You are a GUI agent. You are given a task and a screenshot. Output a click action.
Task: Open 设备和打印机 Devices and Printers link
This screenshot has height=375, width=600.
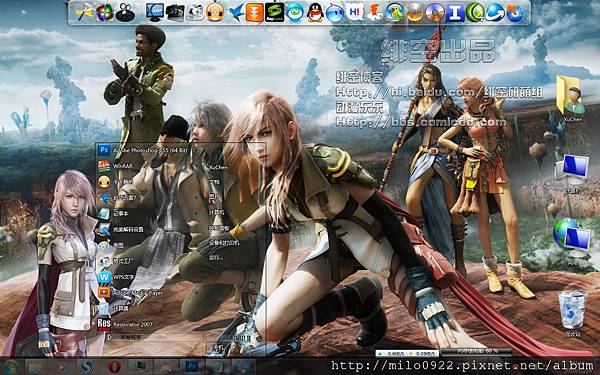coord(224,243)
